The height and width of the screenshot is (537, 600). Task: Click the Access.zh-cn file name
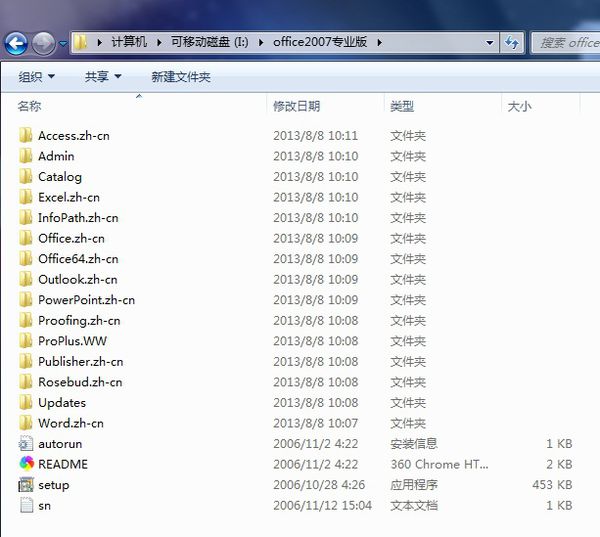pyautogui.click(x=74, y=135)
